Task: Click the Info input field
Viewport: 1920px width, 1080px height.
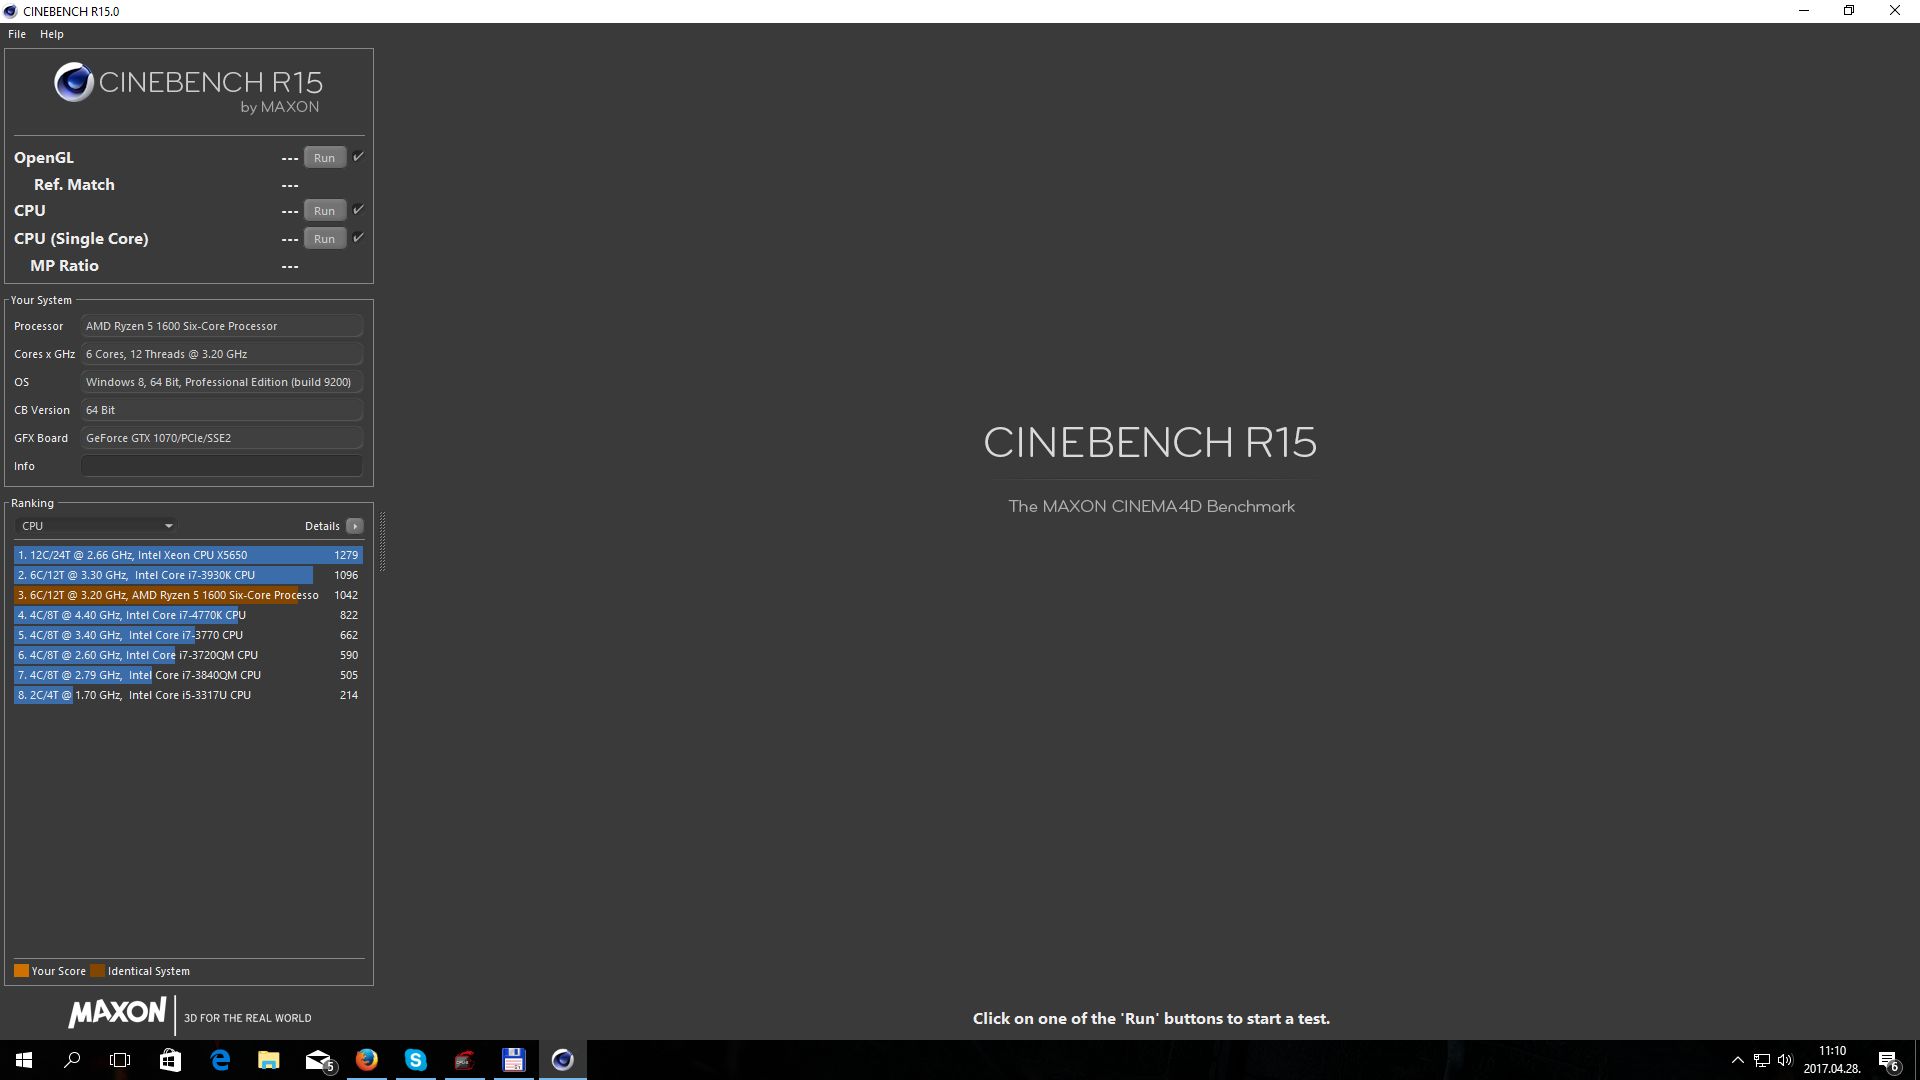Action: (222, 466)
